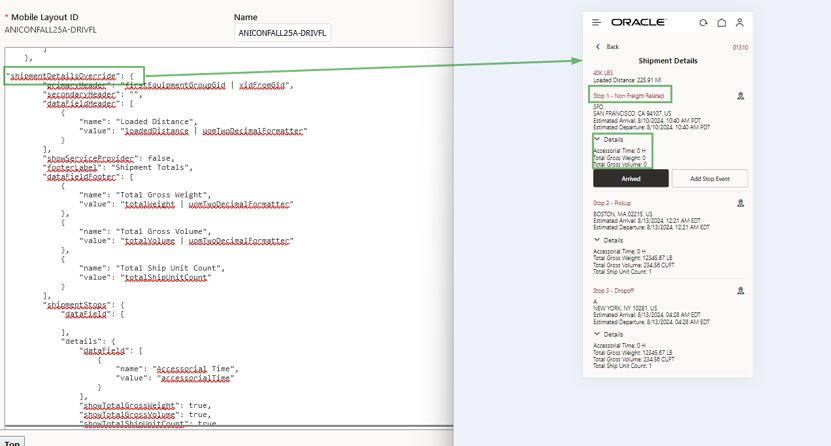Click the "showServiceProvider" line in JSON
Viewport: 831px width, 446px height.
point(109,158)
